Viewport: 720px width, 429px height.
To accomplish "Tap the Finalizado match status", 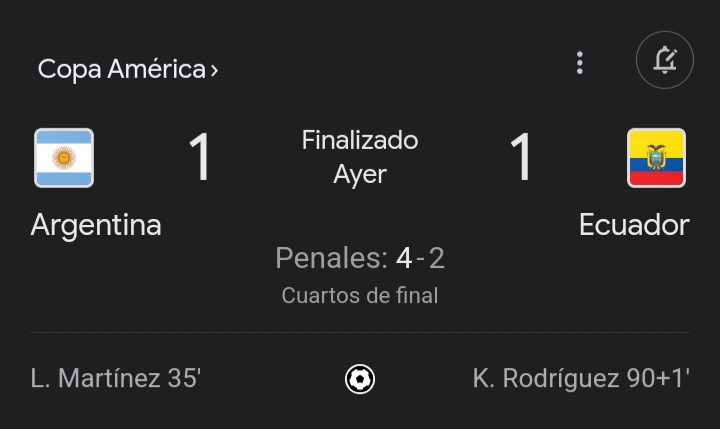I will [x=360, y=141].
